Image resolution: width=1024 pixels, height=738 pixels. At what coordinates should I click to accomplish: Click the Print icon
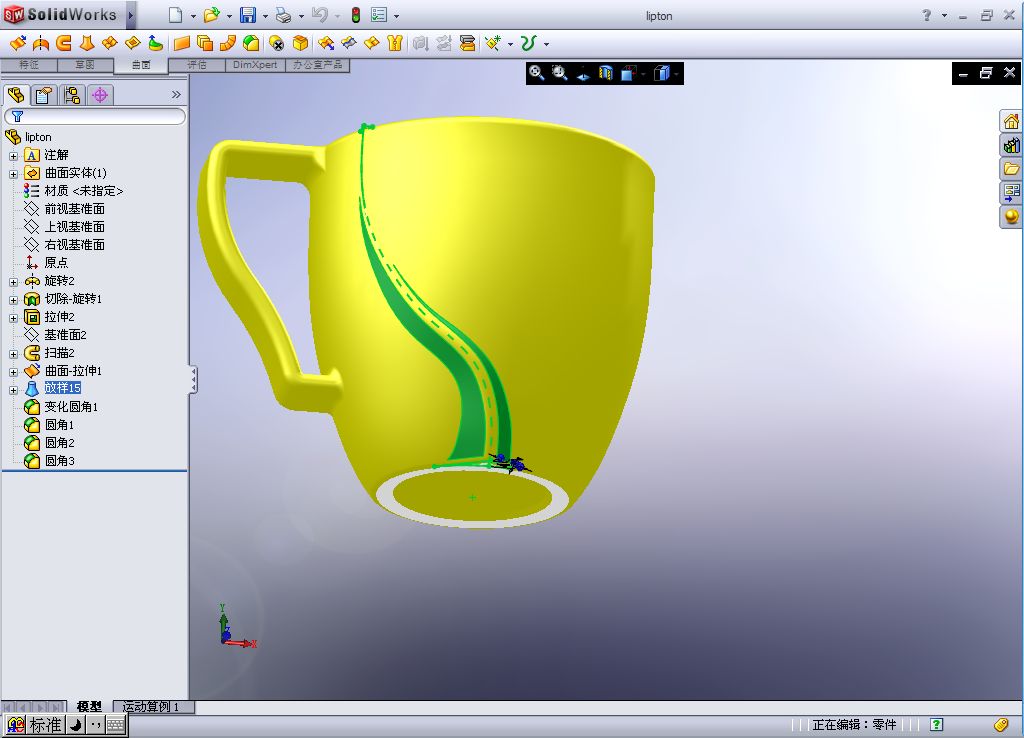[x=283, y=15]
